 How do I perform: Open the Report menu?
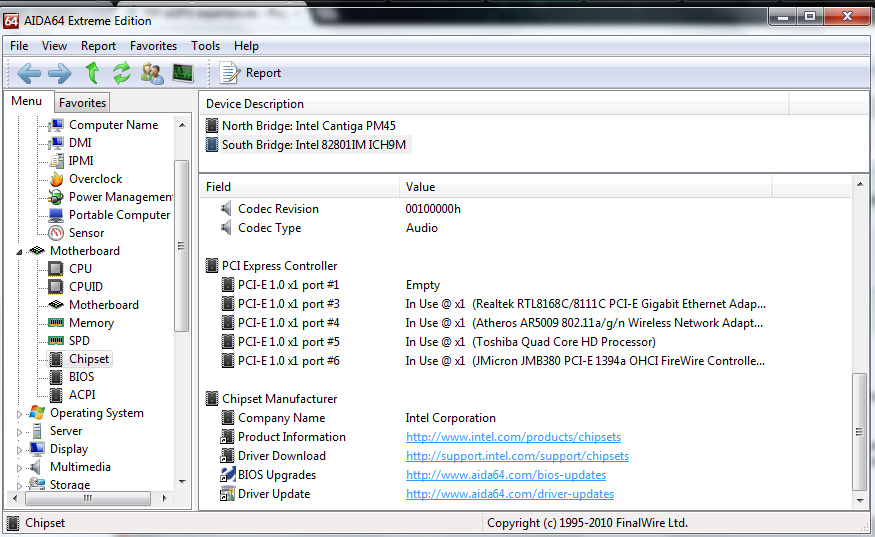[x=98, y=46]
